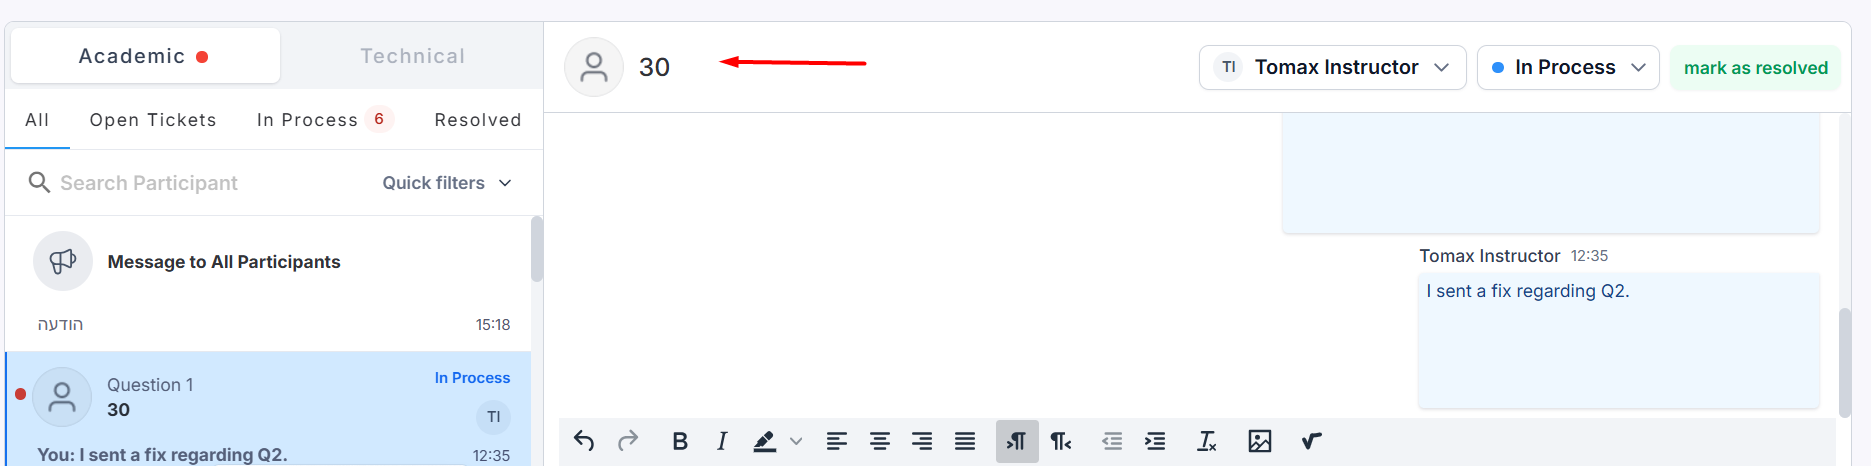Open the Tomax Instructor assignee dropdown

(1332, 67)
